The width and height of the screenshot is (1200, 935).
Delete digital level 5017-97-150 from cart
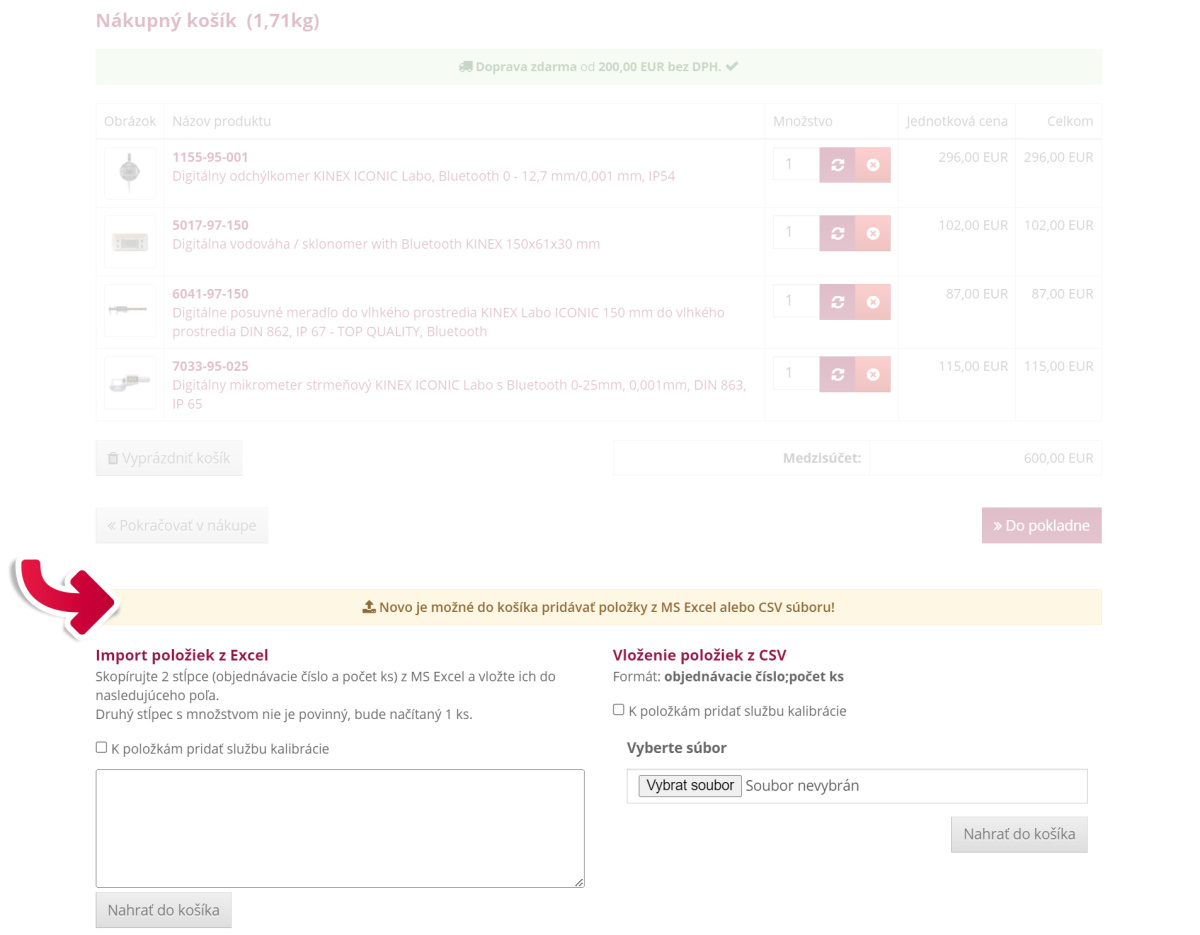point(873,233)
